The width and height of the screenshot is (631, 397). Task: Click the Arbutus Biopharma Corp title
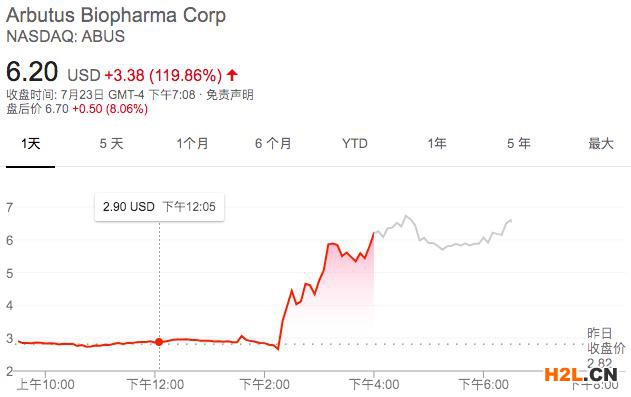point(116,15)
